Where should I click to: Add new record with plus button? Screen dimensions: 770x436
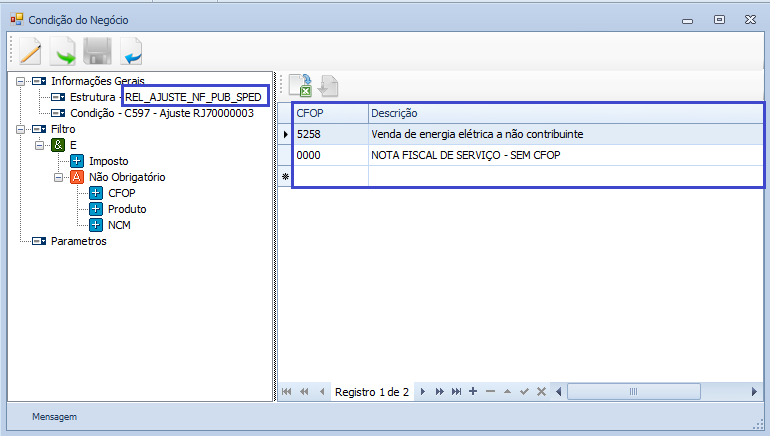[x=473, y=392]
